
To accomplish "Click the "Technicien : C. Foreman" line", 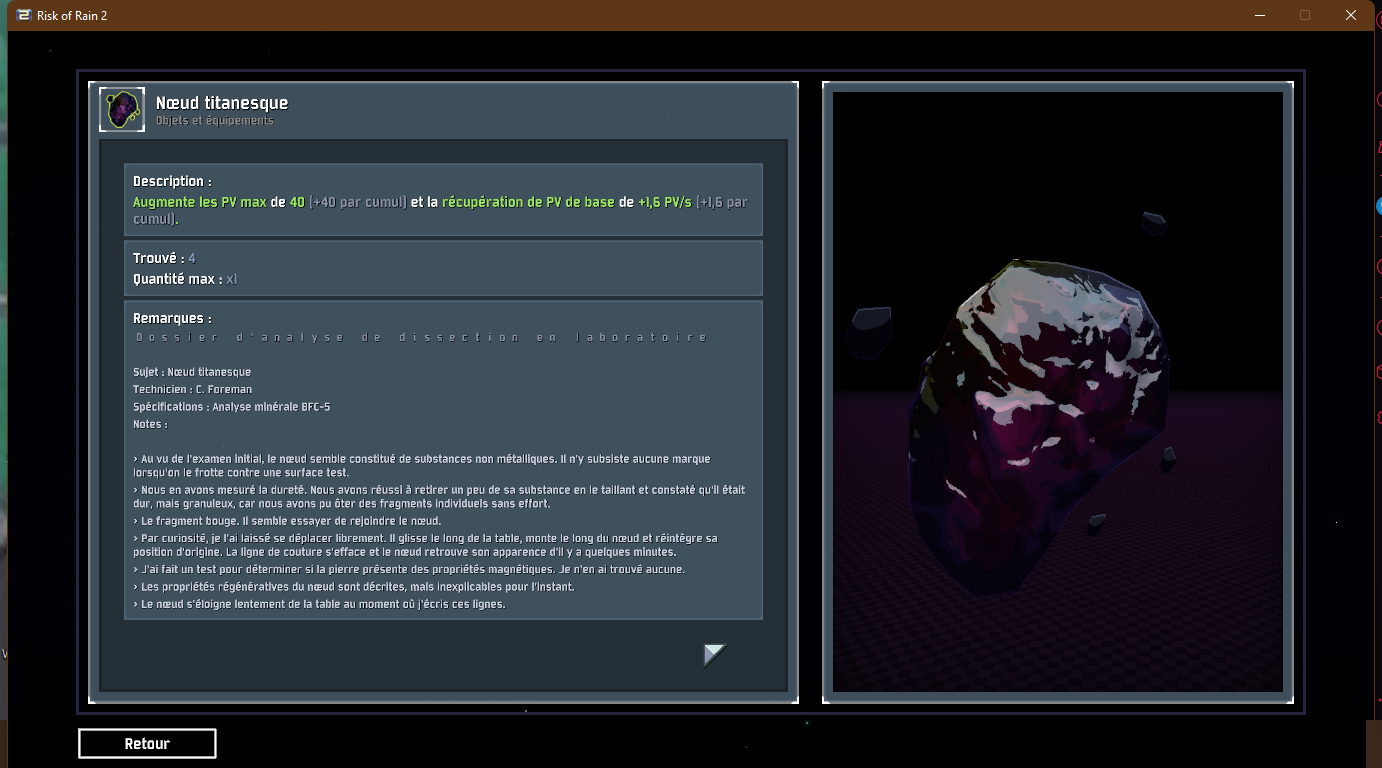I will 192,389.
